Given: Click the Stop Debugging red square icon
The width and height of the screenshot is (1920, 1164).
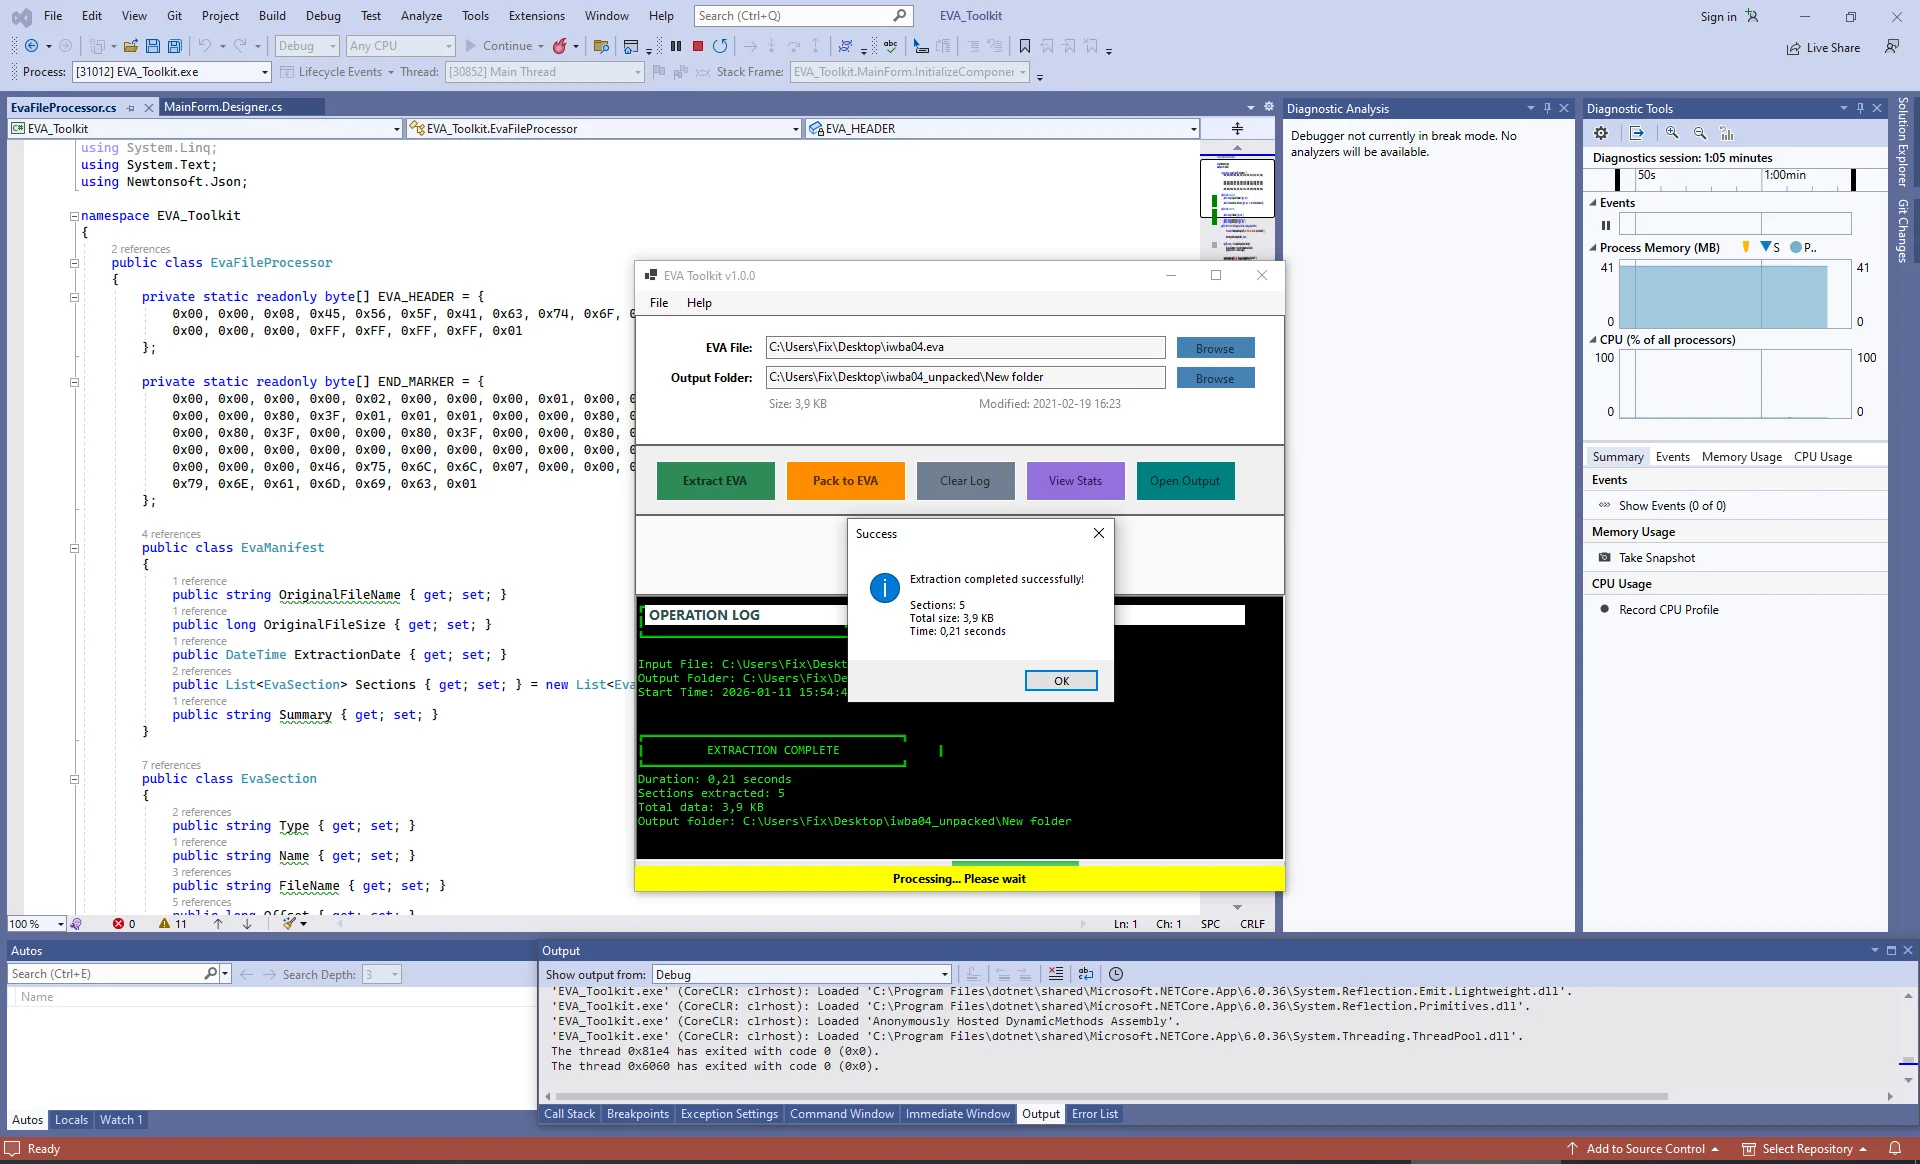Looking at the screenshot, I should (698, 46).
